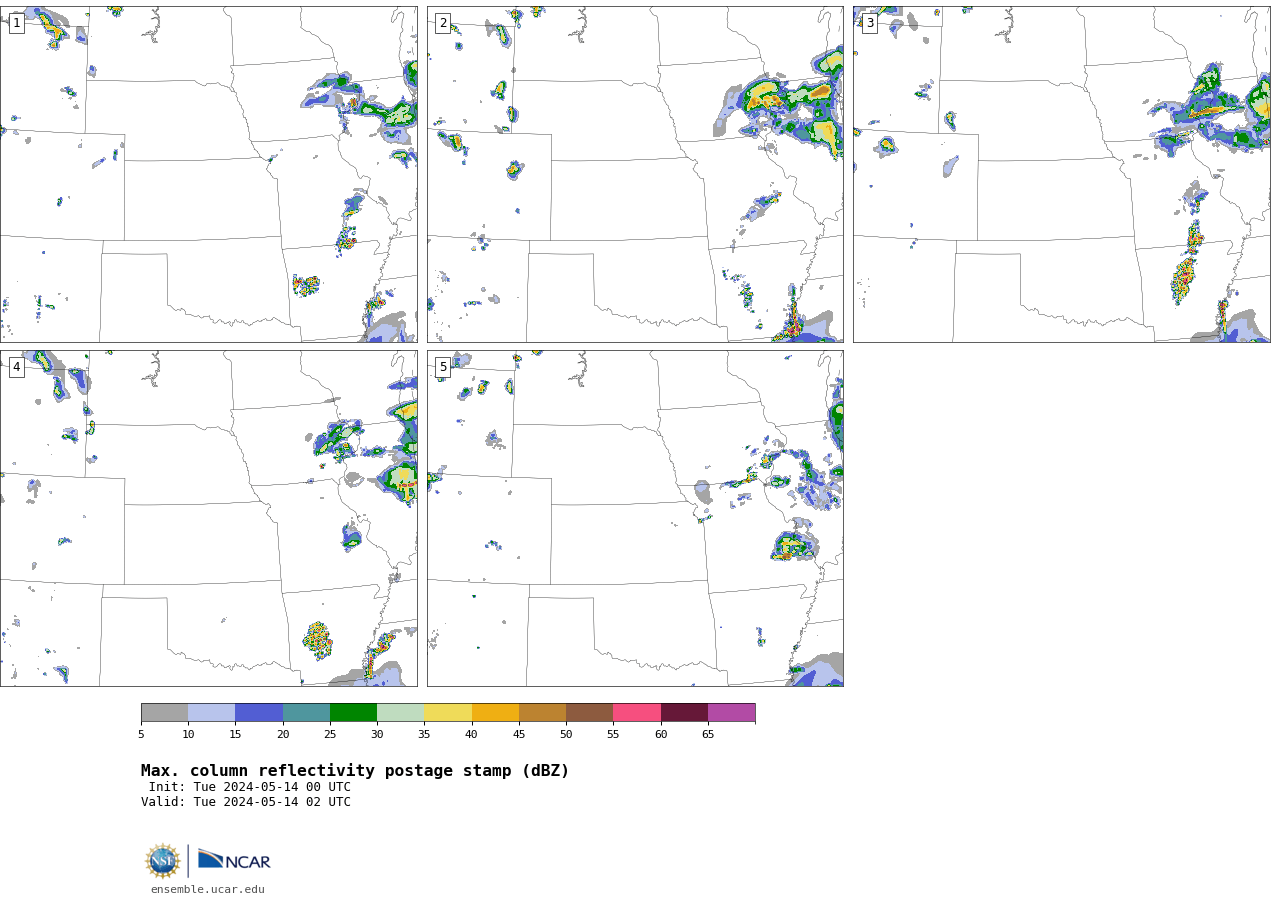Select the pink 55-60 dBZ swatch
Screen dimensions: 1280x901
637,713
